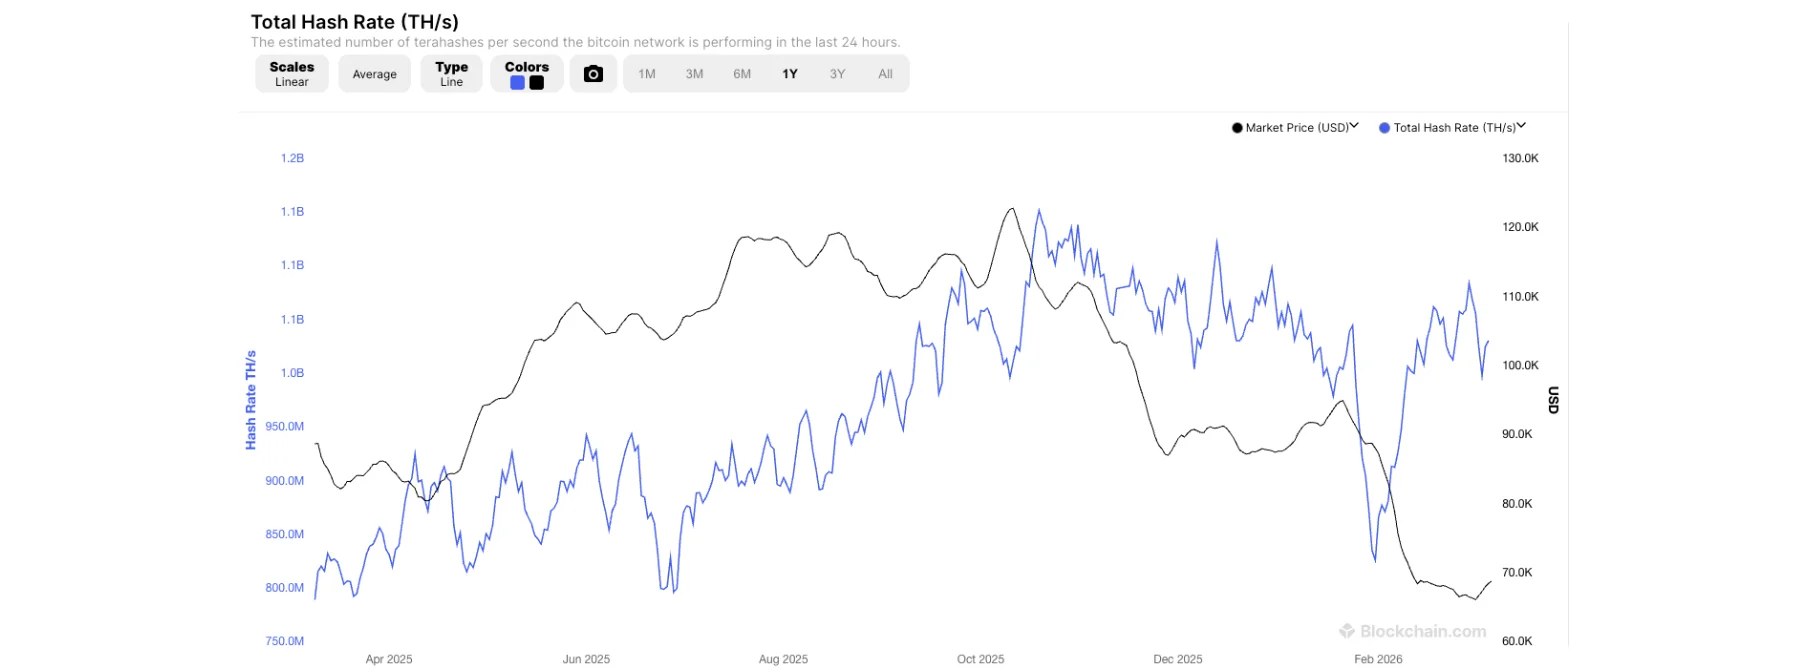
Task: Click the Total Hash Rate (TH/s) title
Action: (355, 22)
